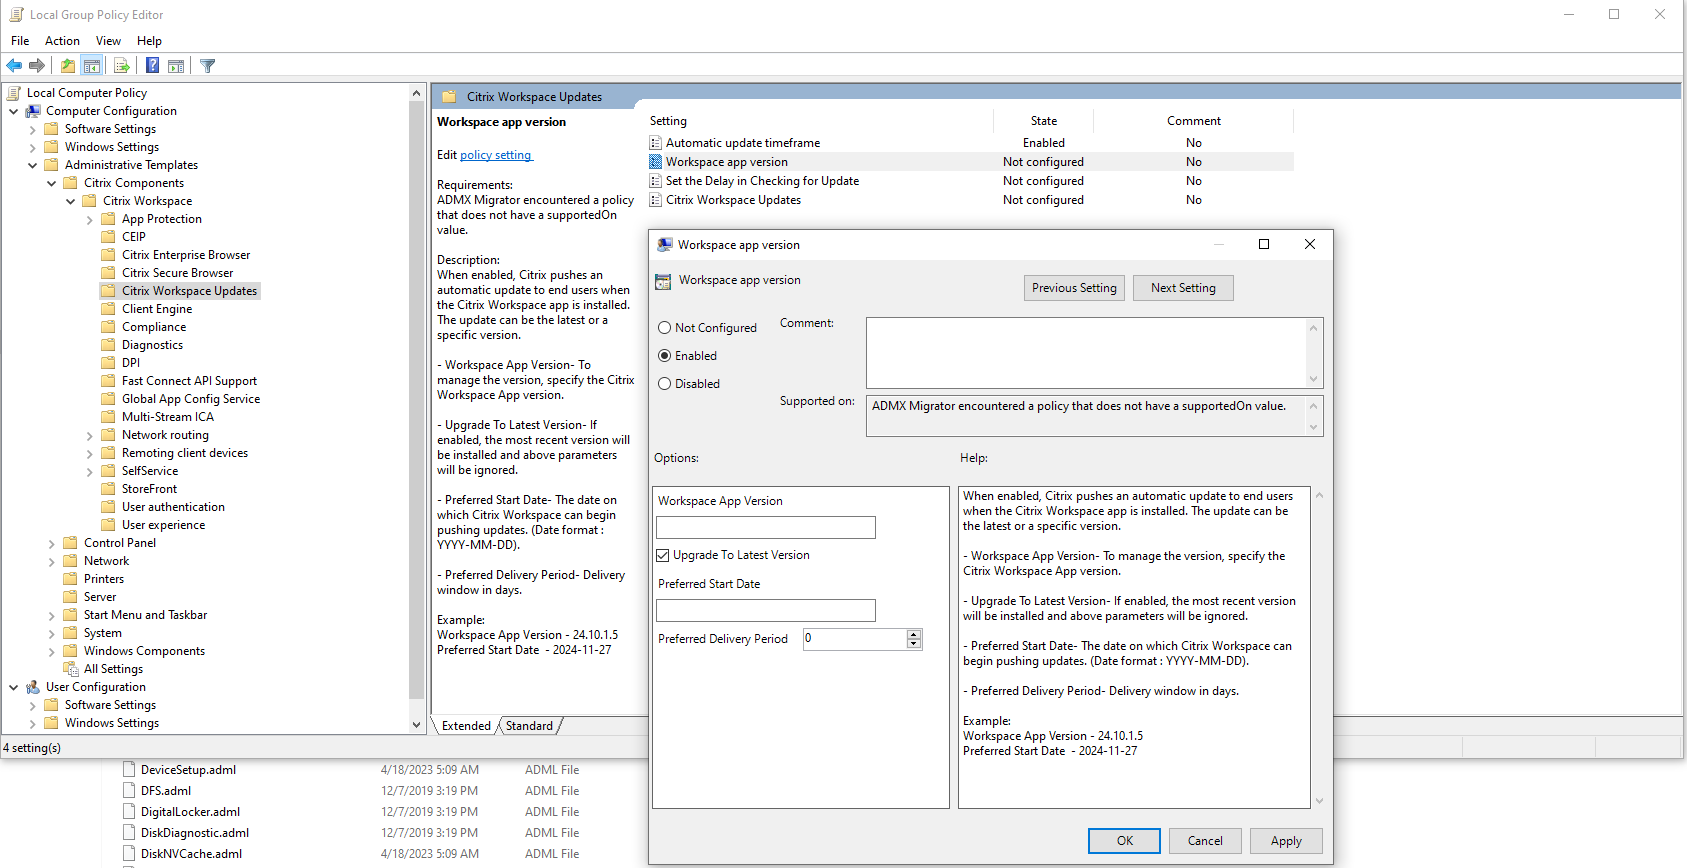This screenshot has width=1687, height=868.
Task: Collapse the Citrix Components tree node
Action: [52, 184]
